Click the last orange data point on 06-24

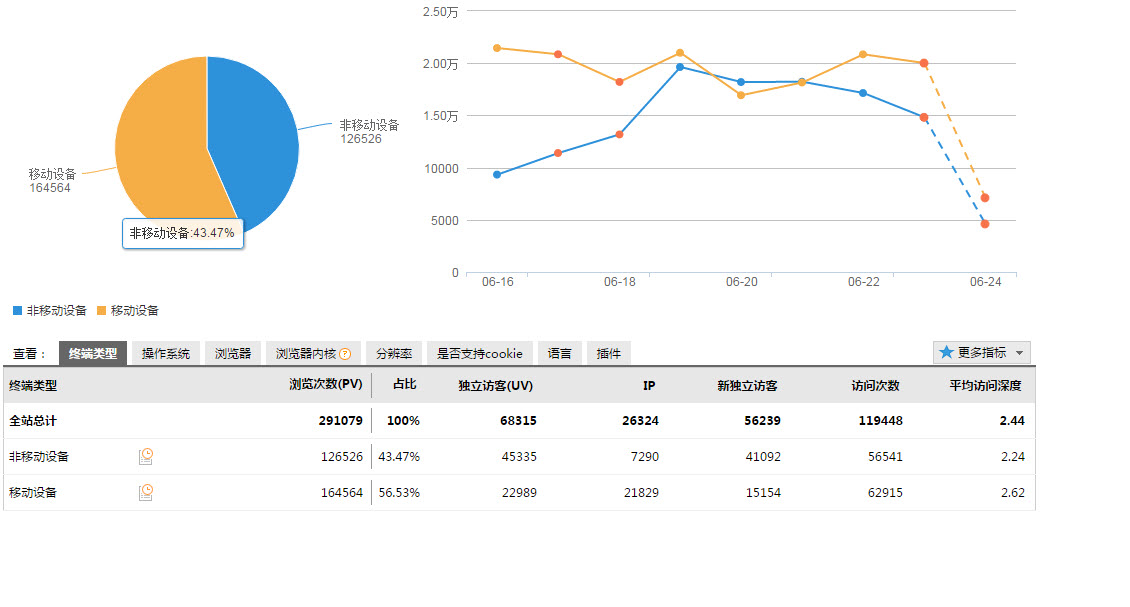985,198
